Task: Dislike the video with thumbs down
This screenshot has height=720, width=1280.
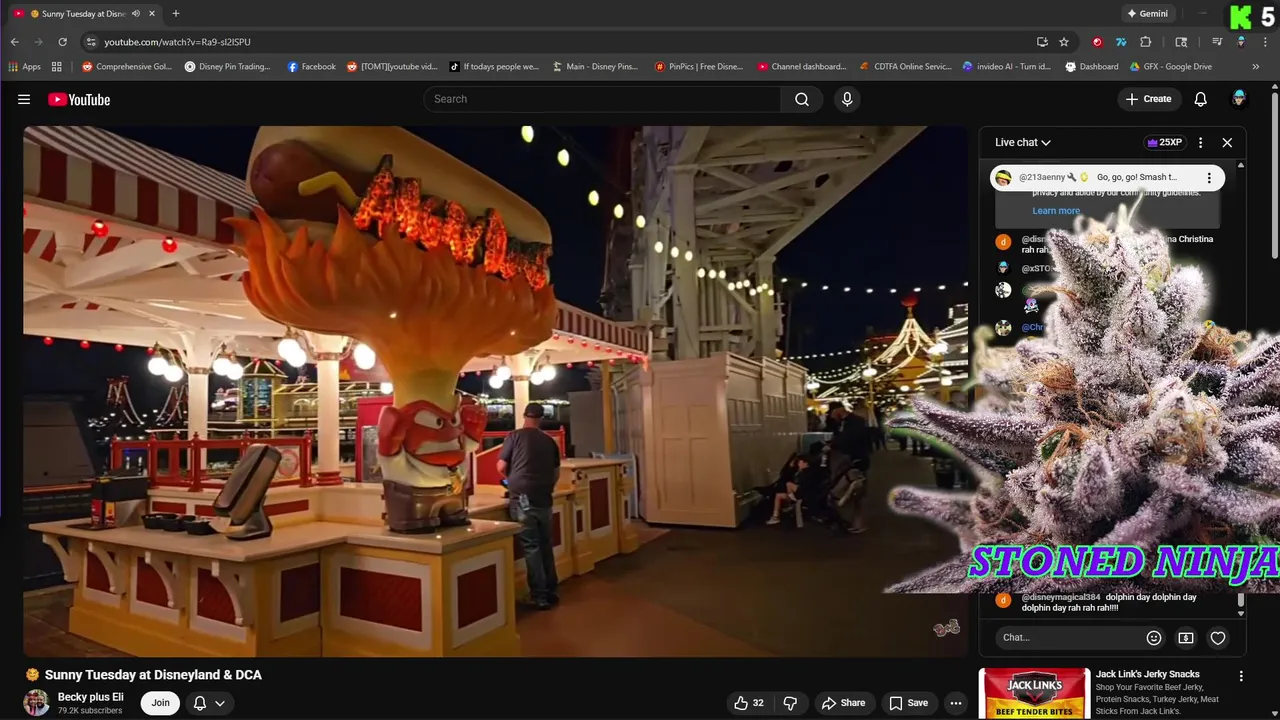Action: [x=790, y=703]
